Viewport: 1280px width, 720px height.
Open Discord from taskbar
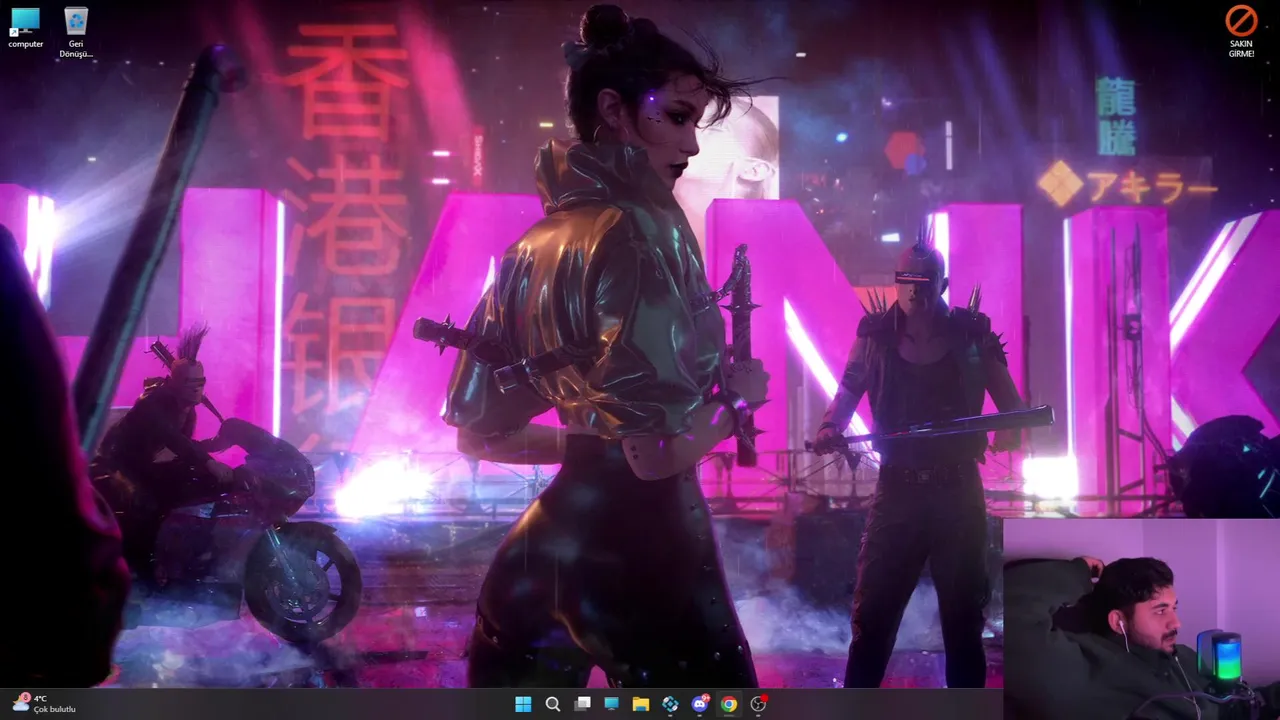pos(700,704)
